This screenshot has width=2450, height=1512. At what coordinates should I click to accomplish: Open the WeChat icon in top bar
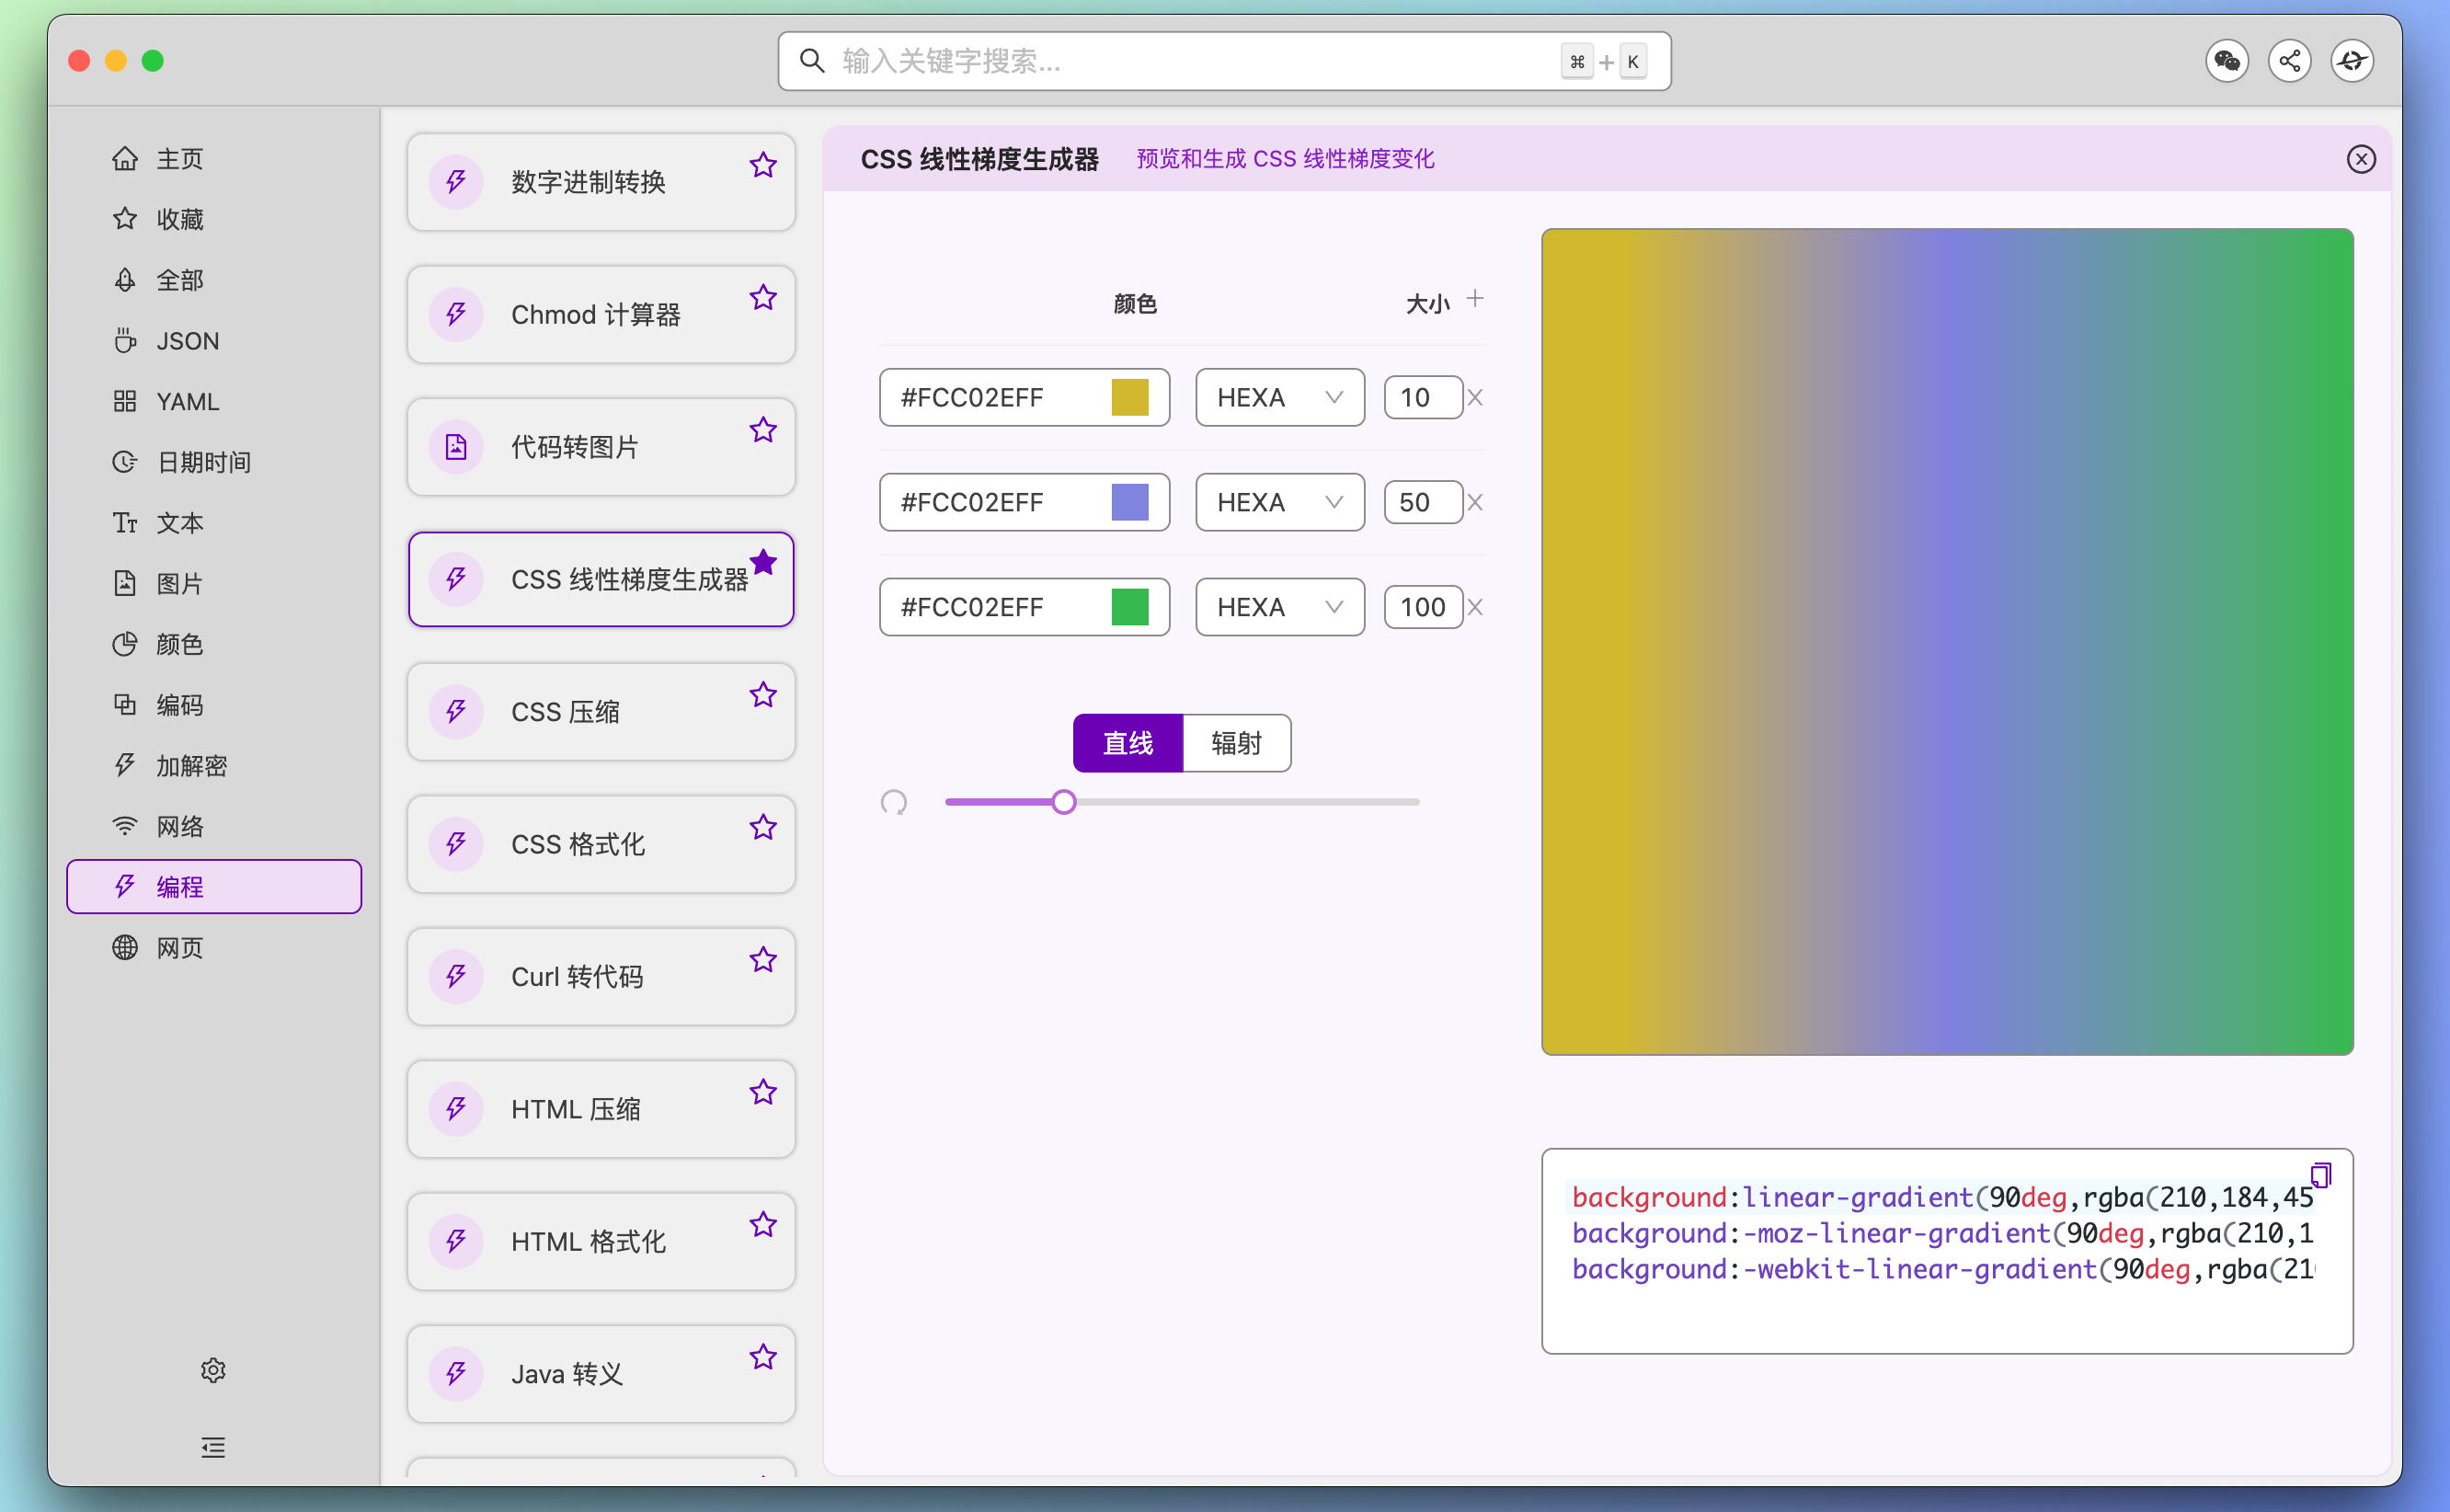2227,60
